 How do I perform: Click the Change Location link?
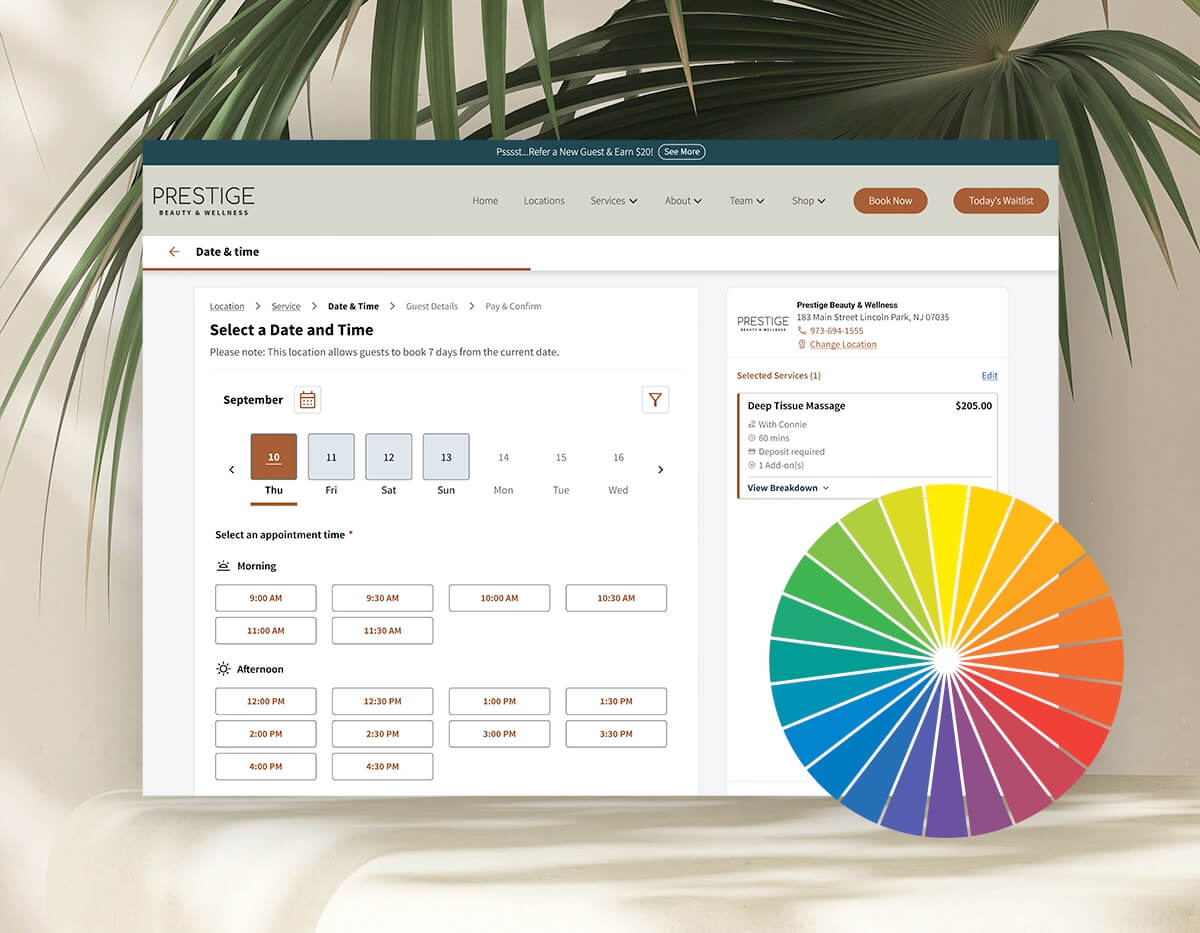[x=843, y=345]
